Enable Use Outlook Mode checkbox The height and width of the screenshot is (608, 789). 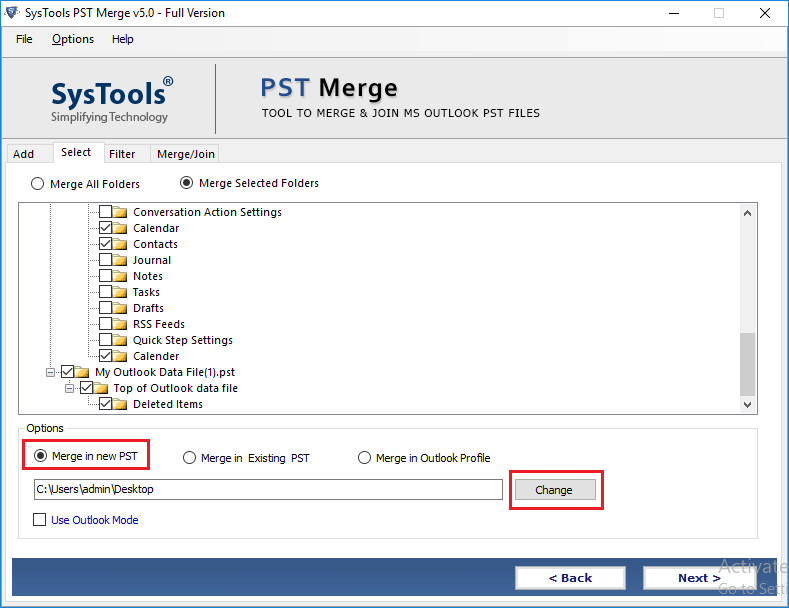coord(39,519)
